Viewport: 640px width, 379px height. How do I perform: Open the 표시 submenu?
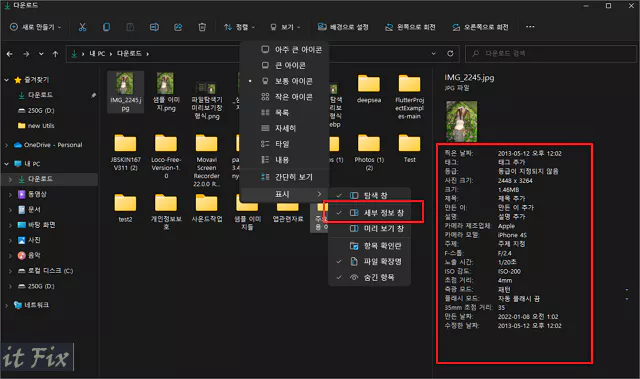[284, 194]
